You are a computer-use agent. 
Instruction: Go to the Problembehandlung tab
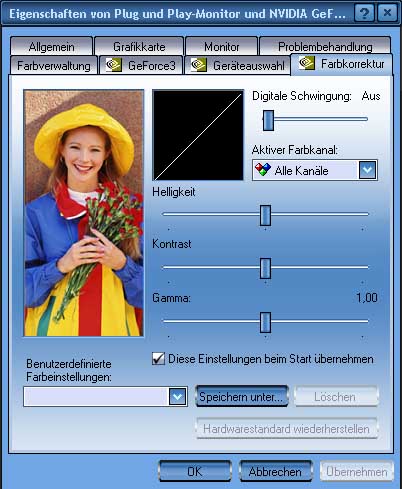[x=325, y=46]
